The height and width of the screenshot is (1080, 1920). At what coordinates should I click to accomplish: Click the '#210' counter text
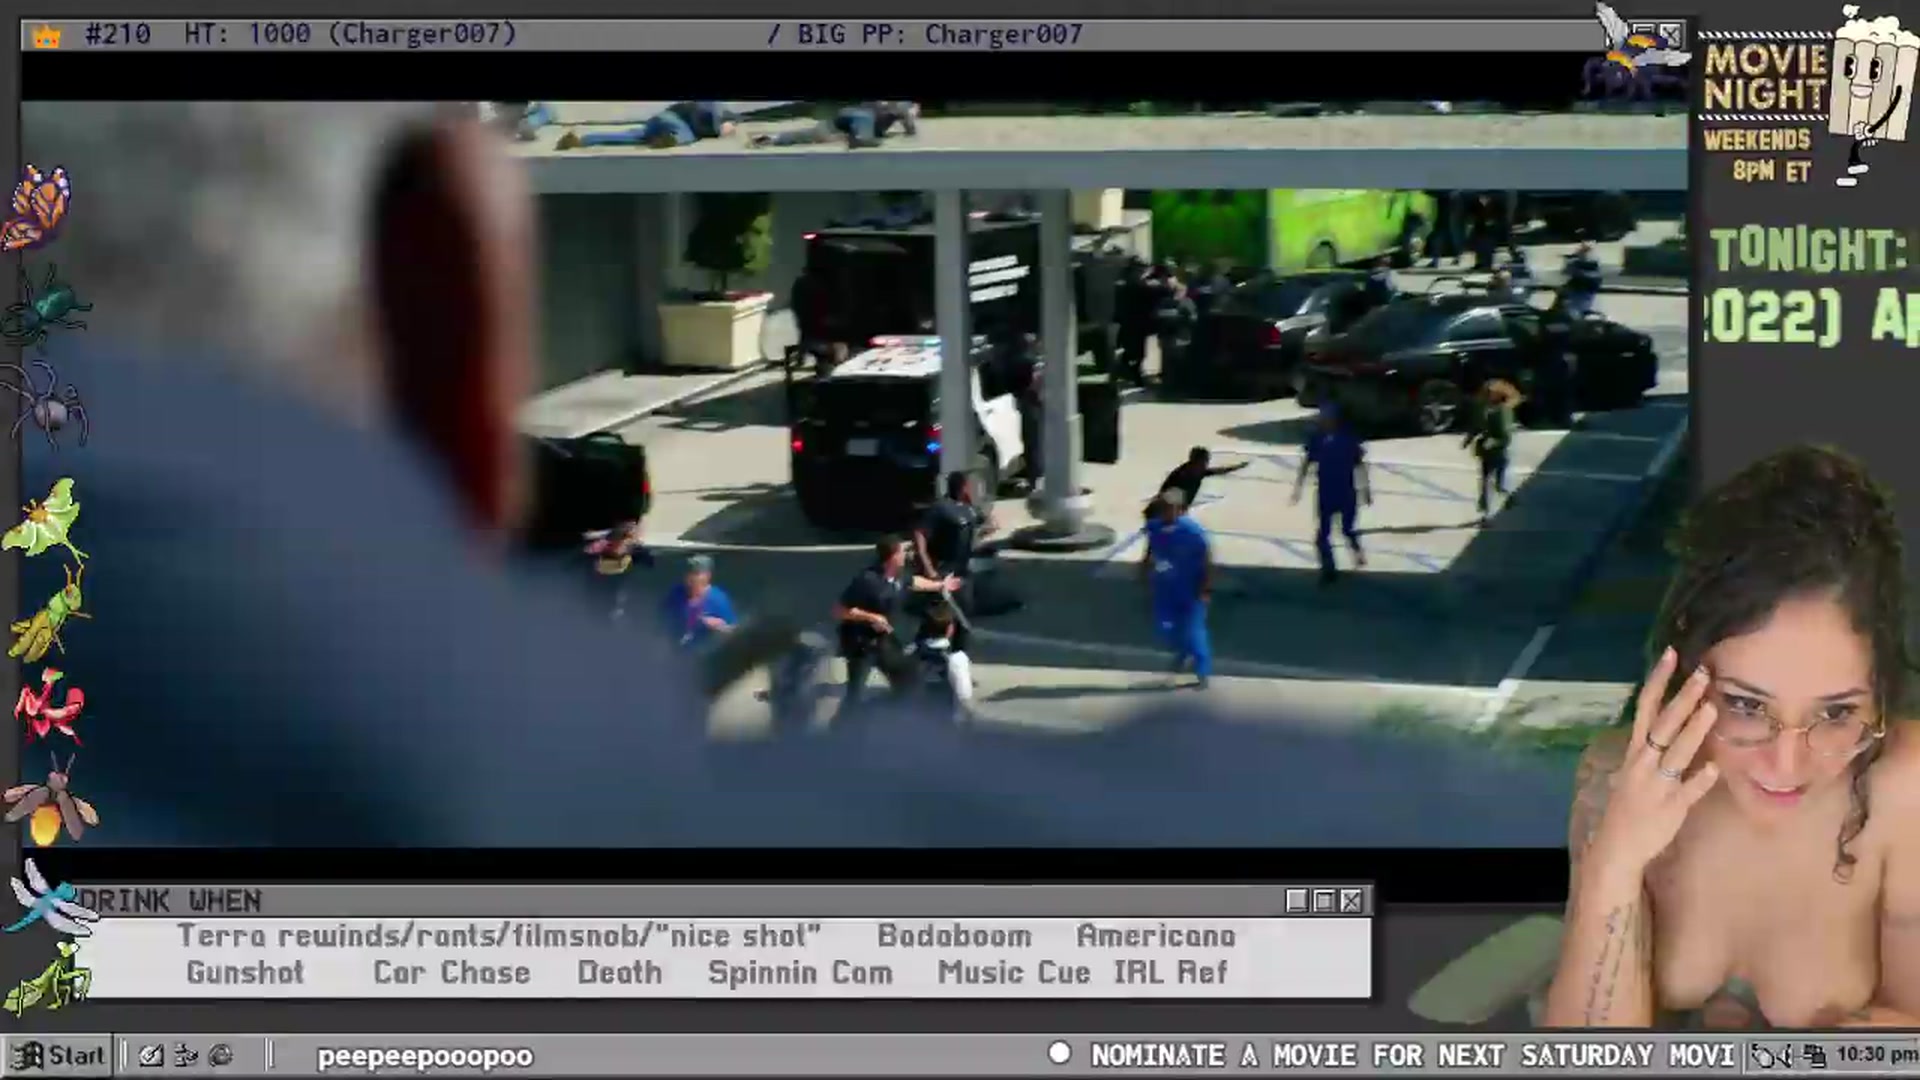[118, 35]
